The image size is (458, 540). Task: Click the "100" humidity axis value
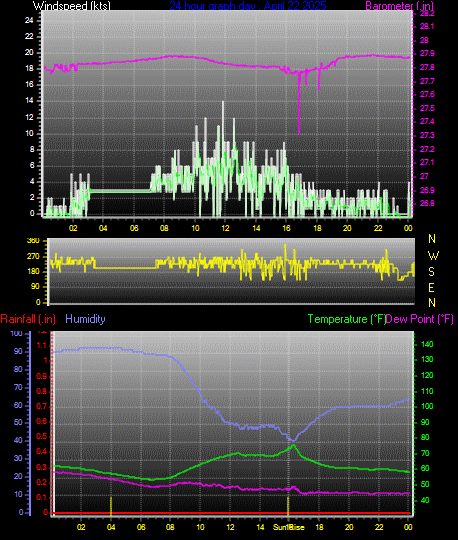tap(16, 333)
